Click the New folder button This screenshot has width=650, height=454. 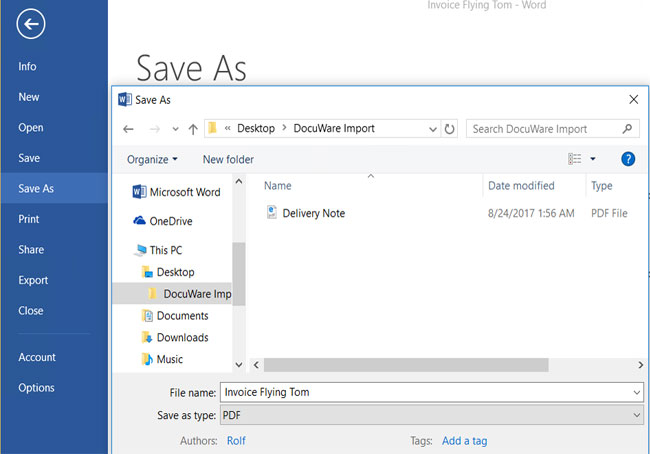228,159
